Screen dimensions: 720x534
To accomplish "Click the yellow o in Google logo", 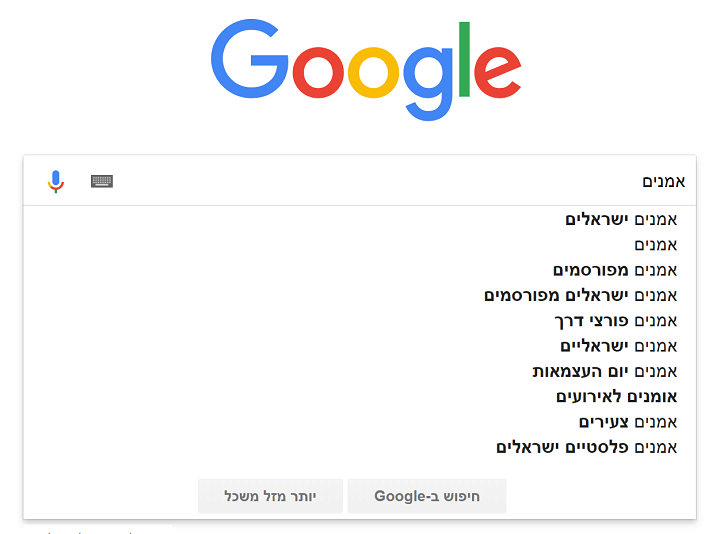I will 373,73.
